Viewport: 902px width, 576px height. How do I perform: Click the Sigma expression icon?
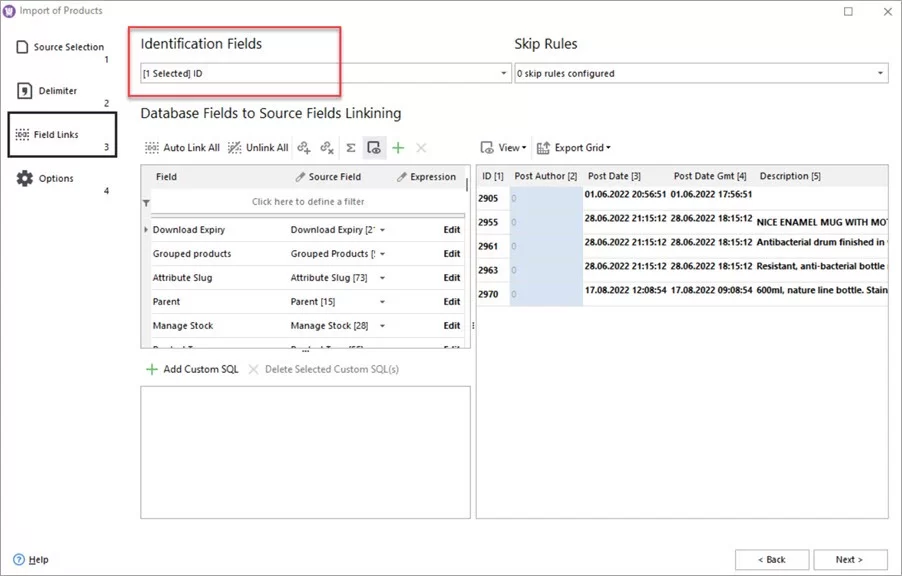tap(351, 147)
